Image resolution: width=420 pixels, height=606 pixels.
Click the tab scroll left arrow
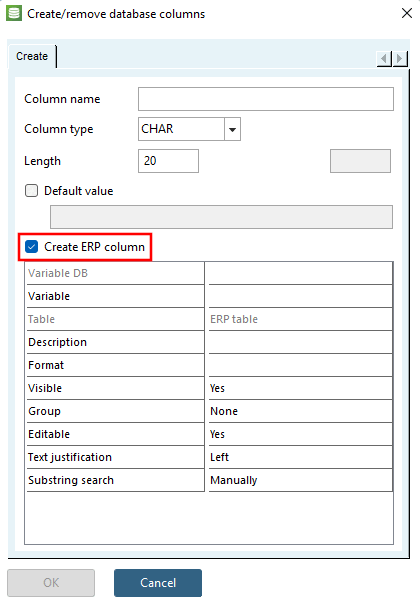(x=384, y=59)
